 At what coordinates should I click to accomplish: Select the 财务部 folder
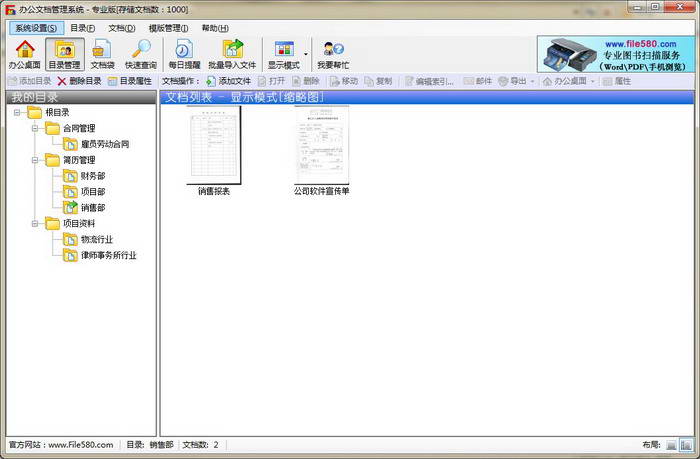93,176
